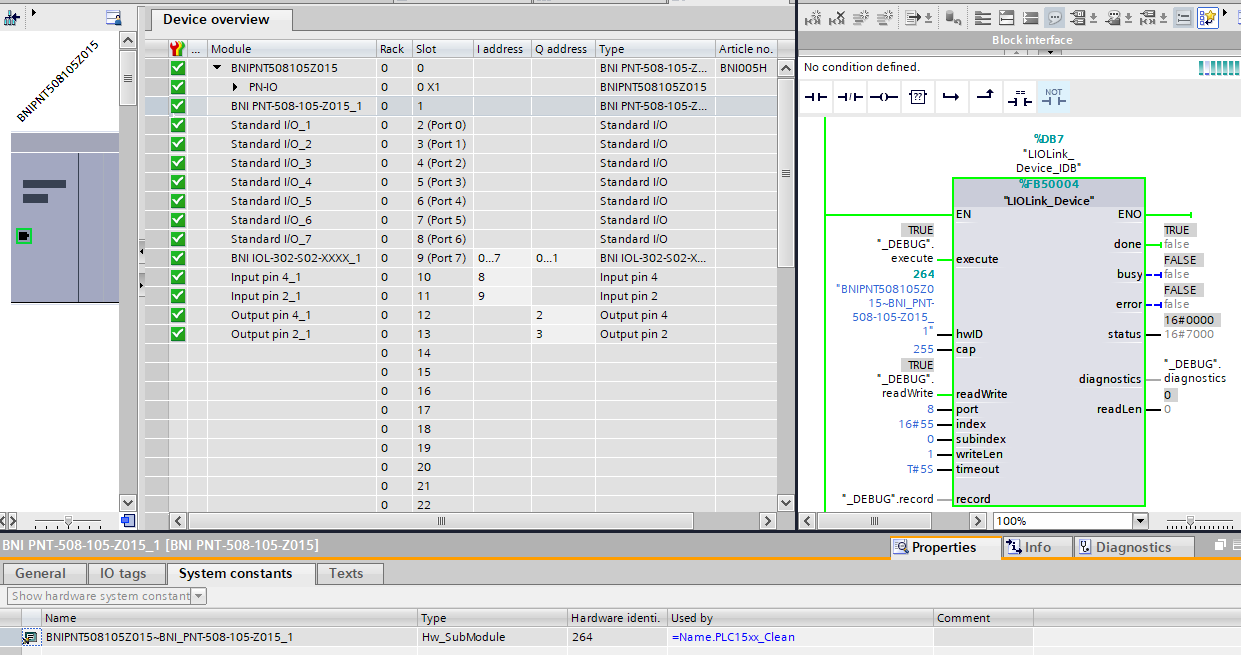Open the editor zoom percentage dropdown
The image size is (1241, 655).
[1139, 521]
